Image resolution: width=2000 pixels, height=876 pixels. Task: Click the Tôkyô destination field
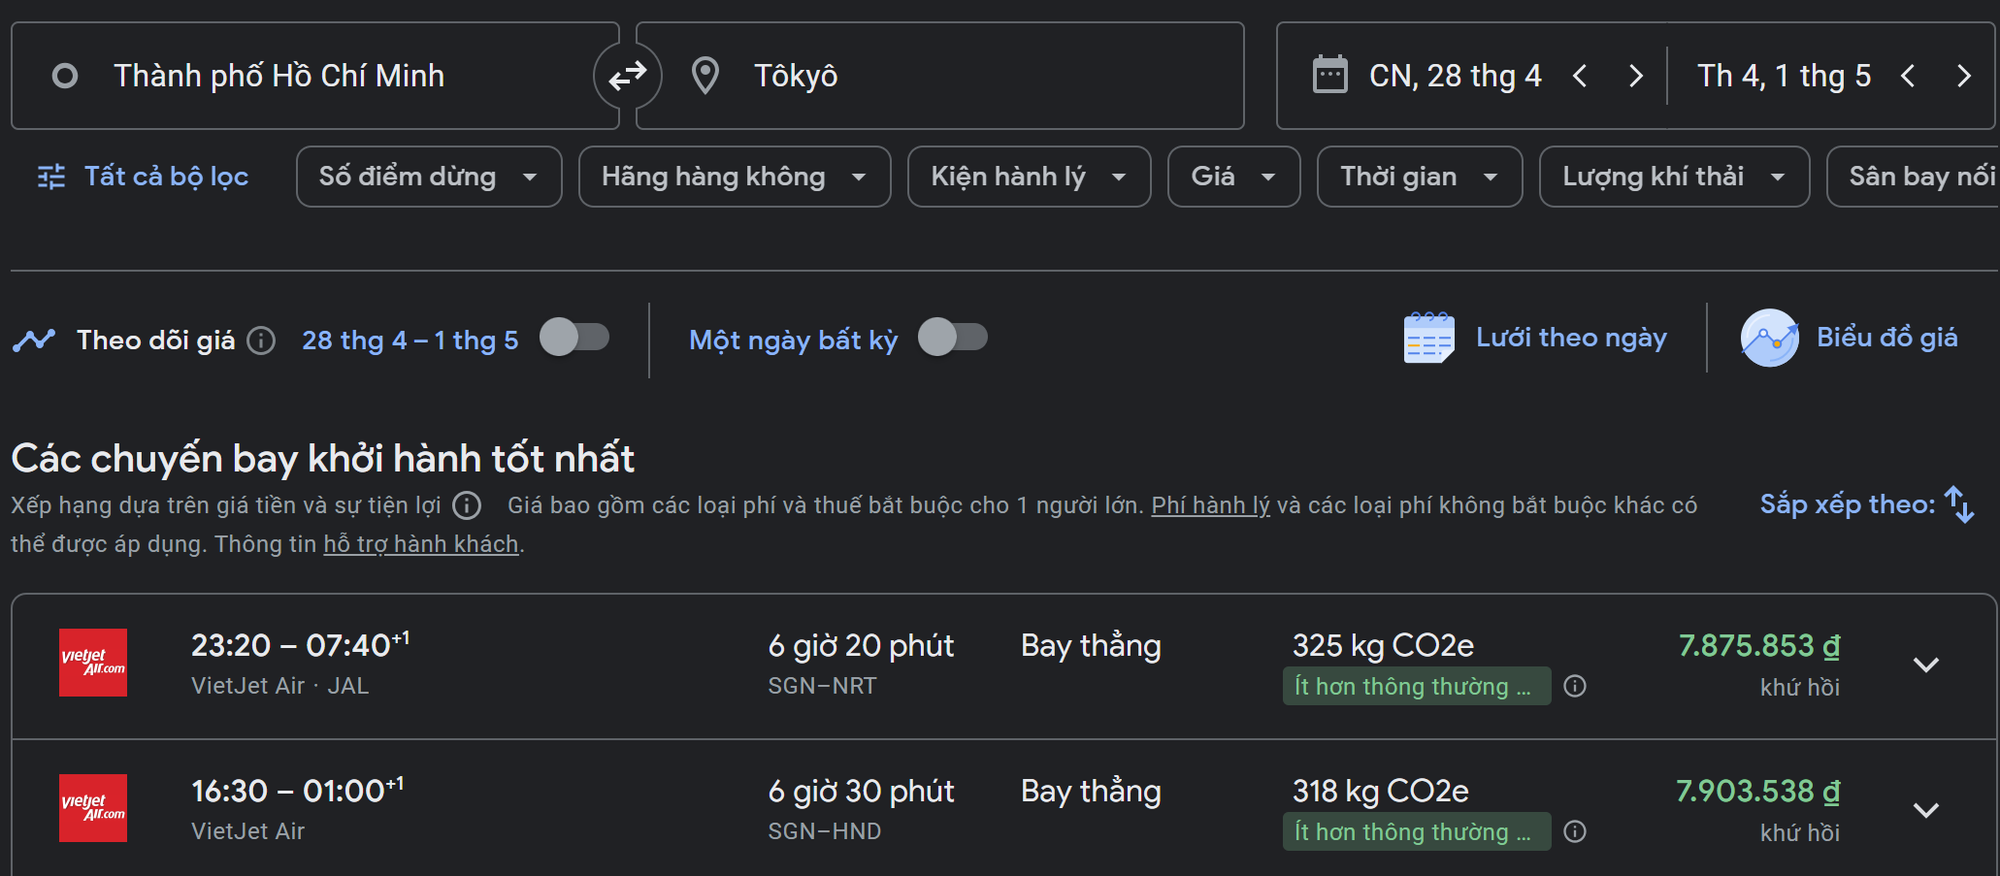pyautogui.click(x=940, y=76)
